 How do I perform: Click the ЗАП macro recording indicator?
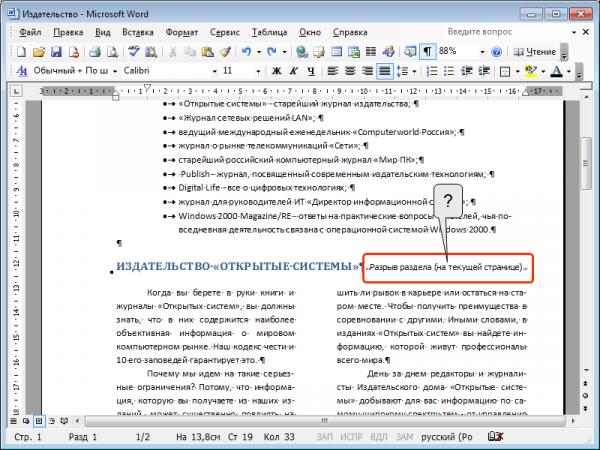(324, 437)
